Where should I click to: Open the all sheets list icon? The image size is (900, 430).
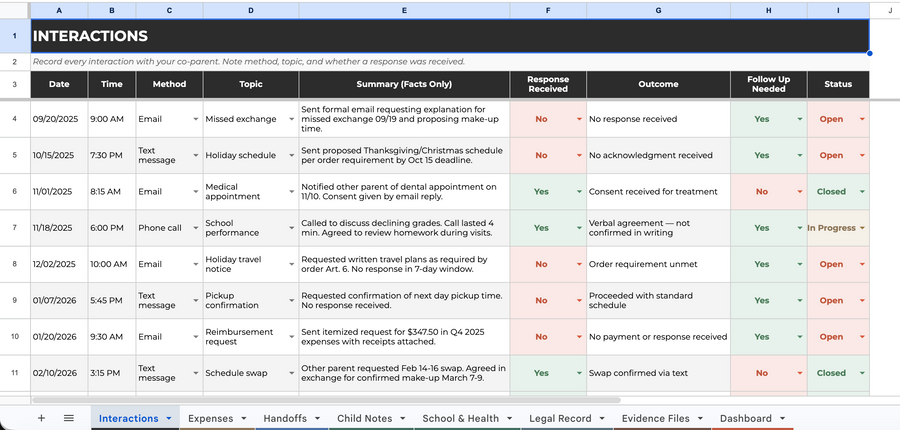[x=68, y=418]
